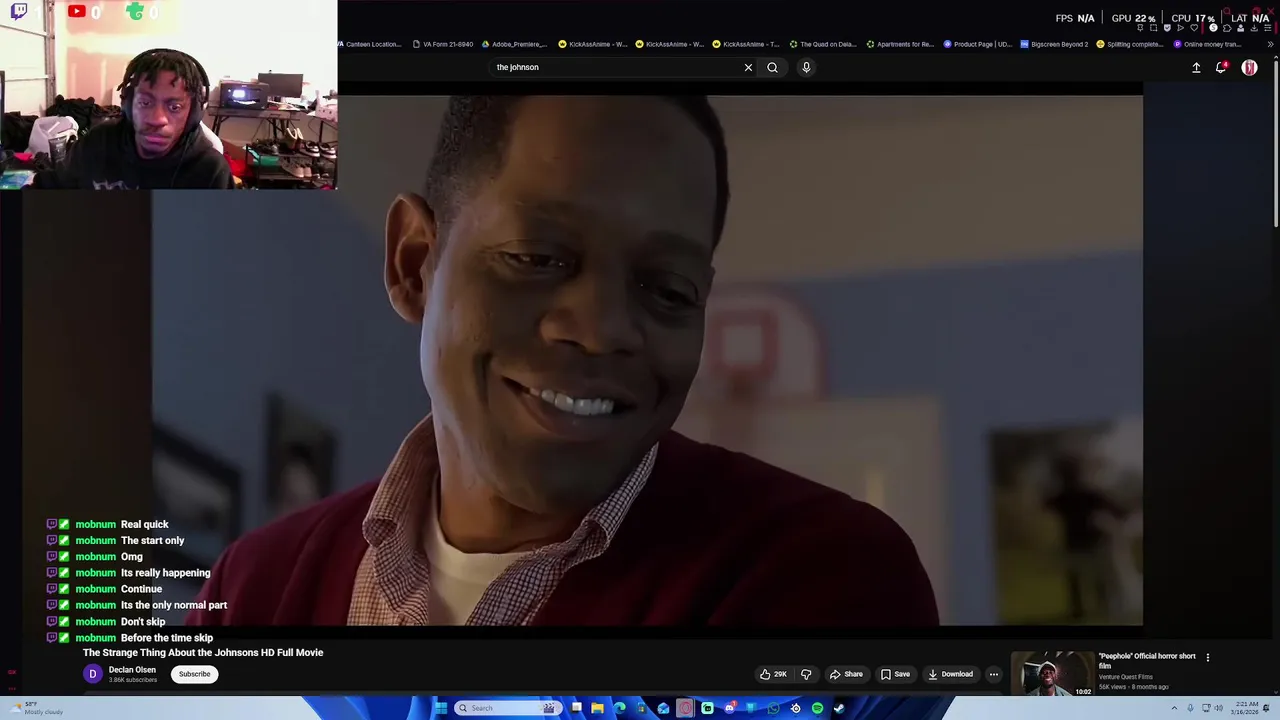This screenshot has height=720, width=1280.
Task: Open the Windows Start menu
Action: click(441, 708)
